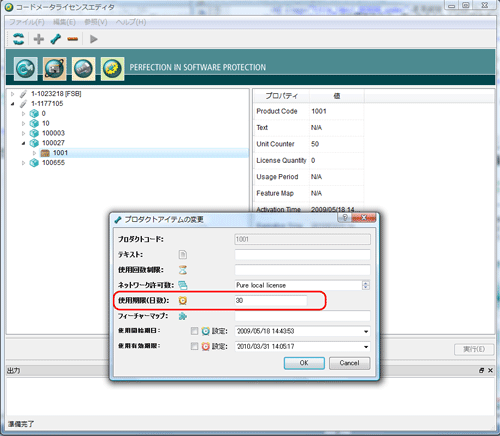The width and height of the screenshot is (500, 436).
Task: Click the red clock expiration time icon
Action: point(206,346)
